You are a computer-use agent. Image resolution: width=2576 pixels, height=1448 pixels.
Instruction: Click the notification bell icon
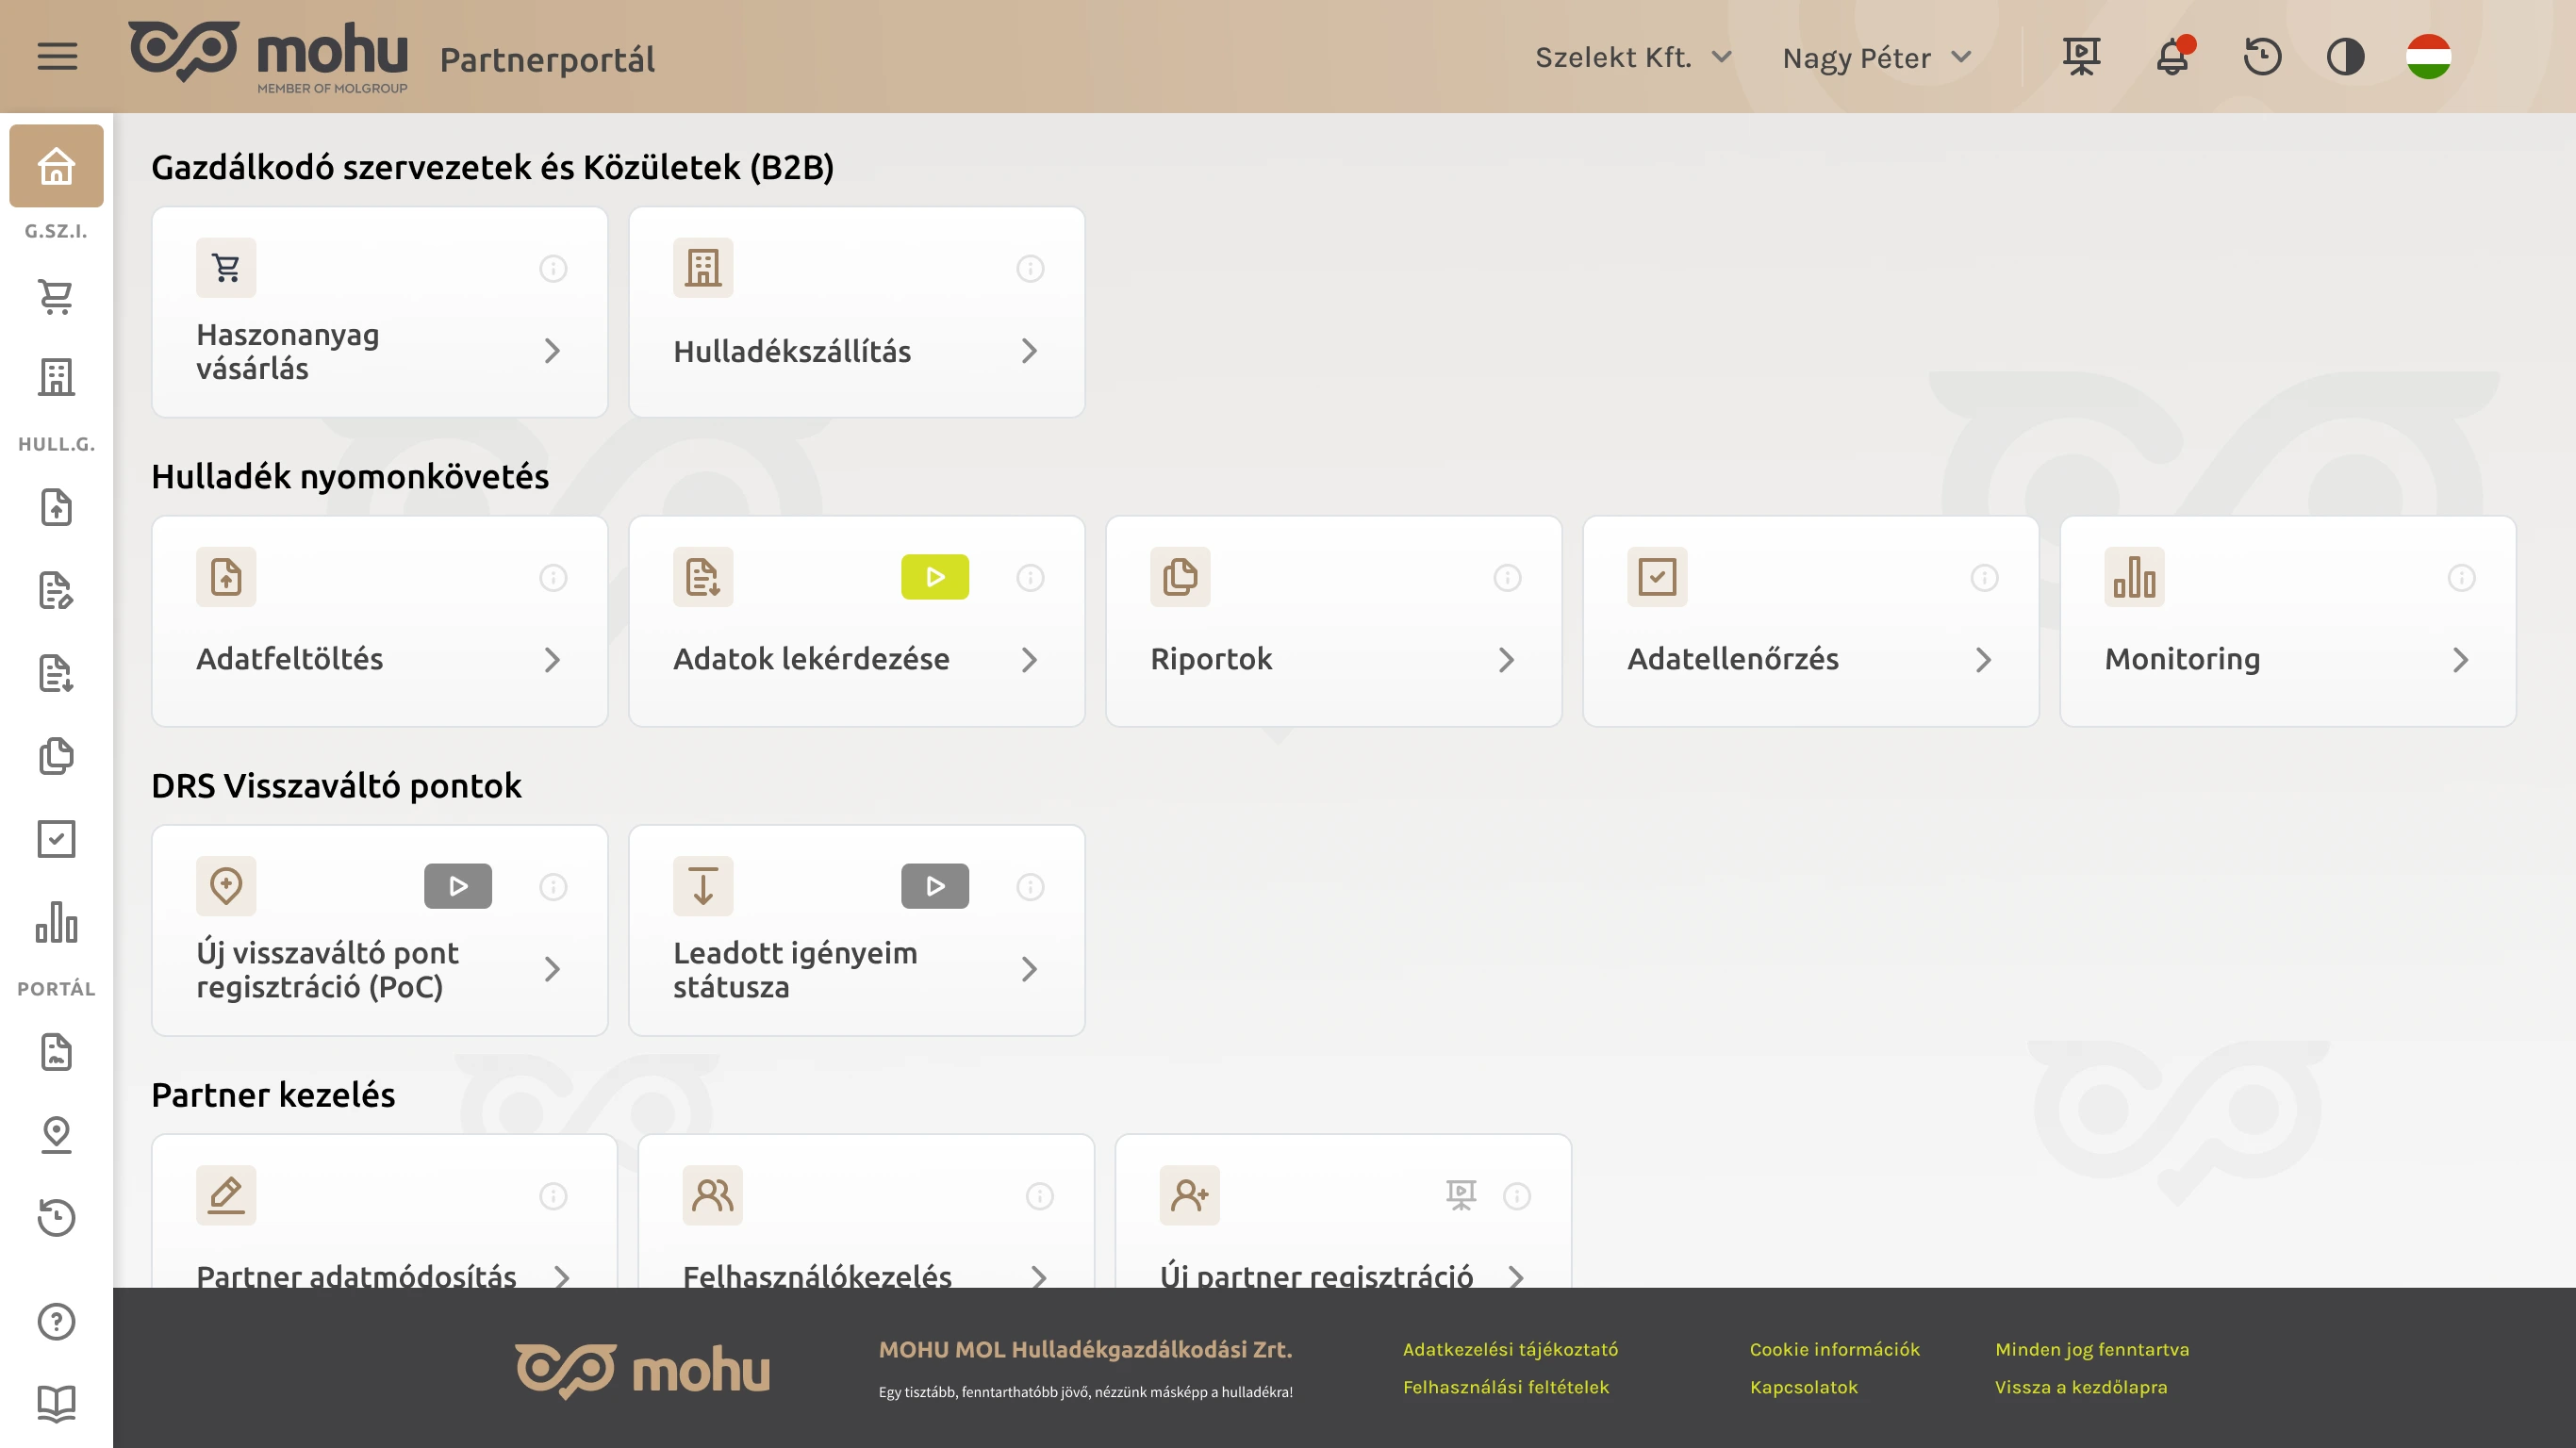pos(2172,57)
